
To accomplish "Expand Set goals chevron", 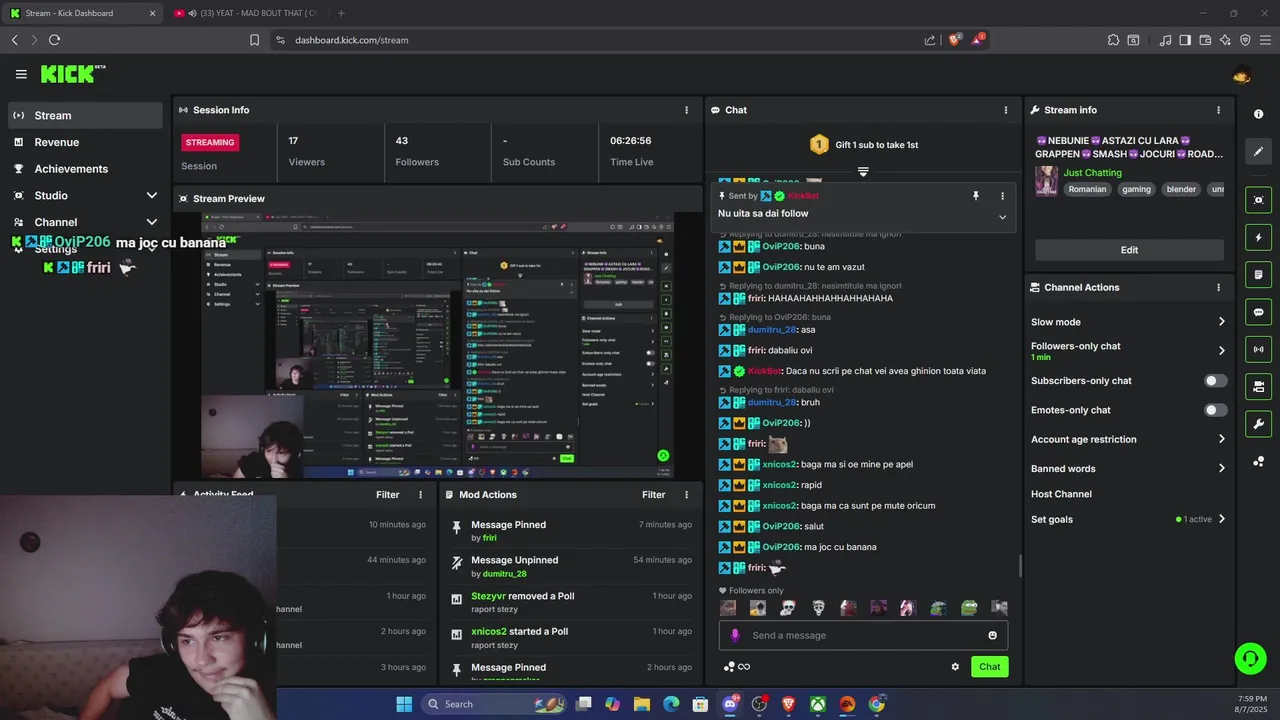I will click(x=1221, y=519).
